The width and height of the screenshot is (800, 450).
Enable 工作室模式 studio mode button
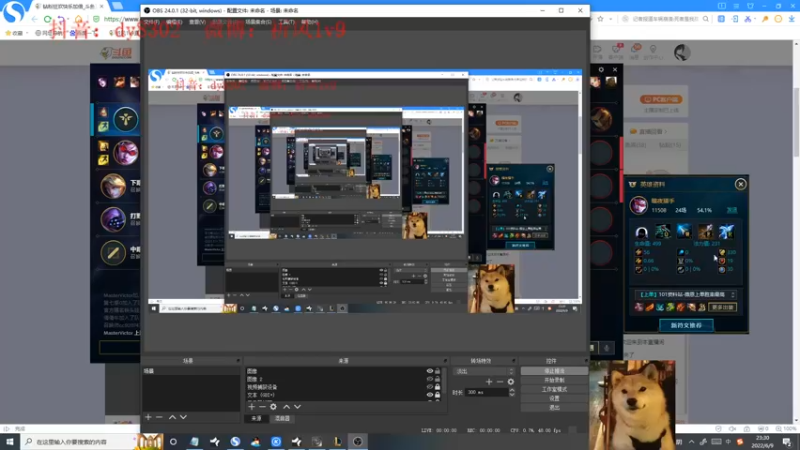point(554,389)
